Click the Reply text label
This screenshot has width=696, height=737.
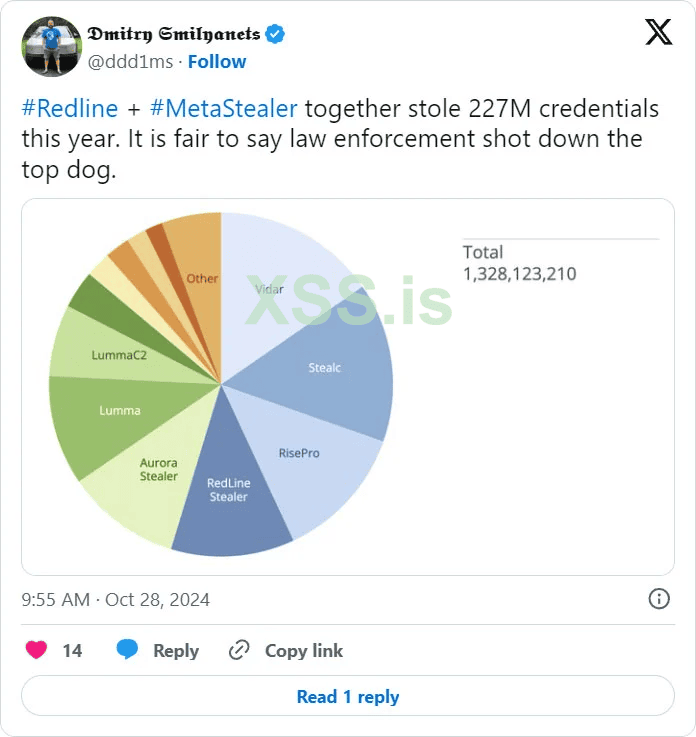176,650
